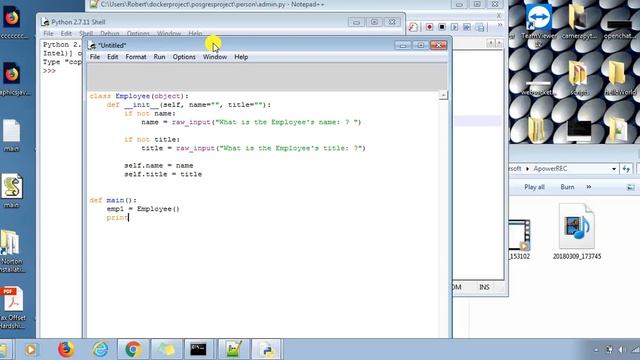Click Firefox in the taskbar
The image size is (640, 360).
tap(66, 349)
